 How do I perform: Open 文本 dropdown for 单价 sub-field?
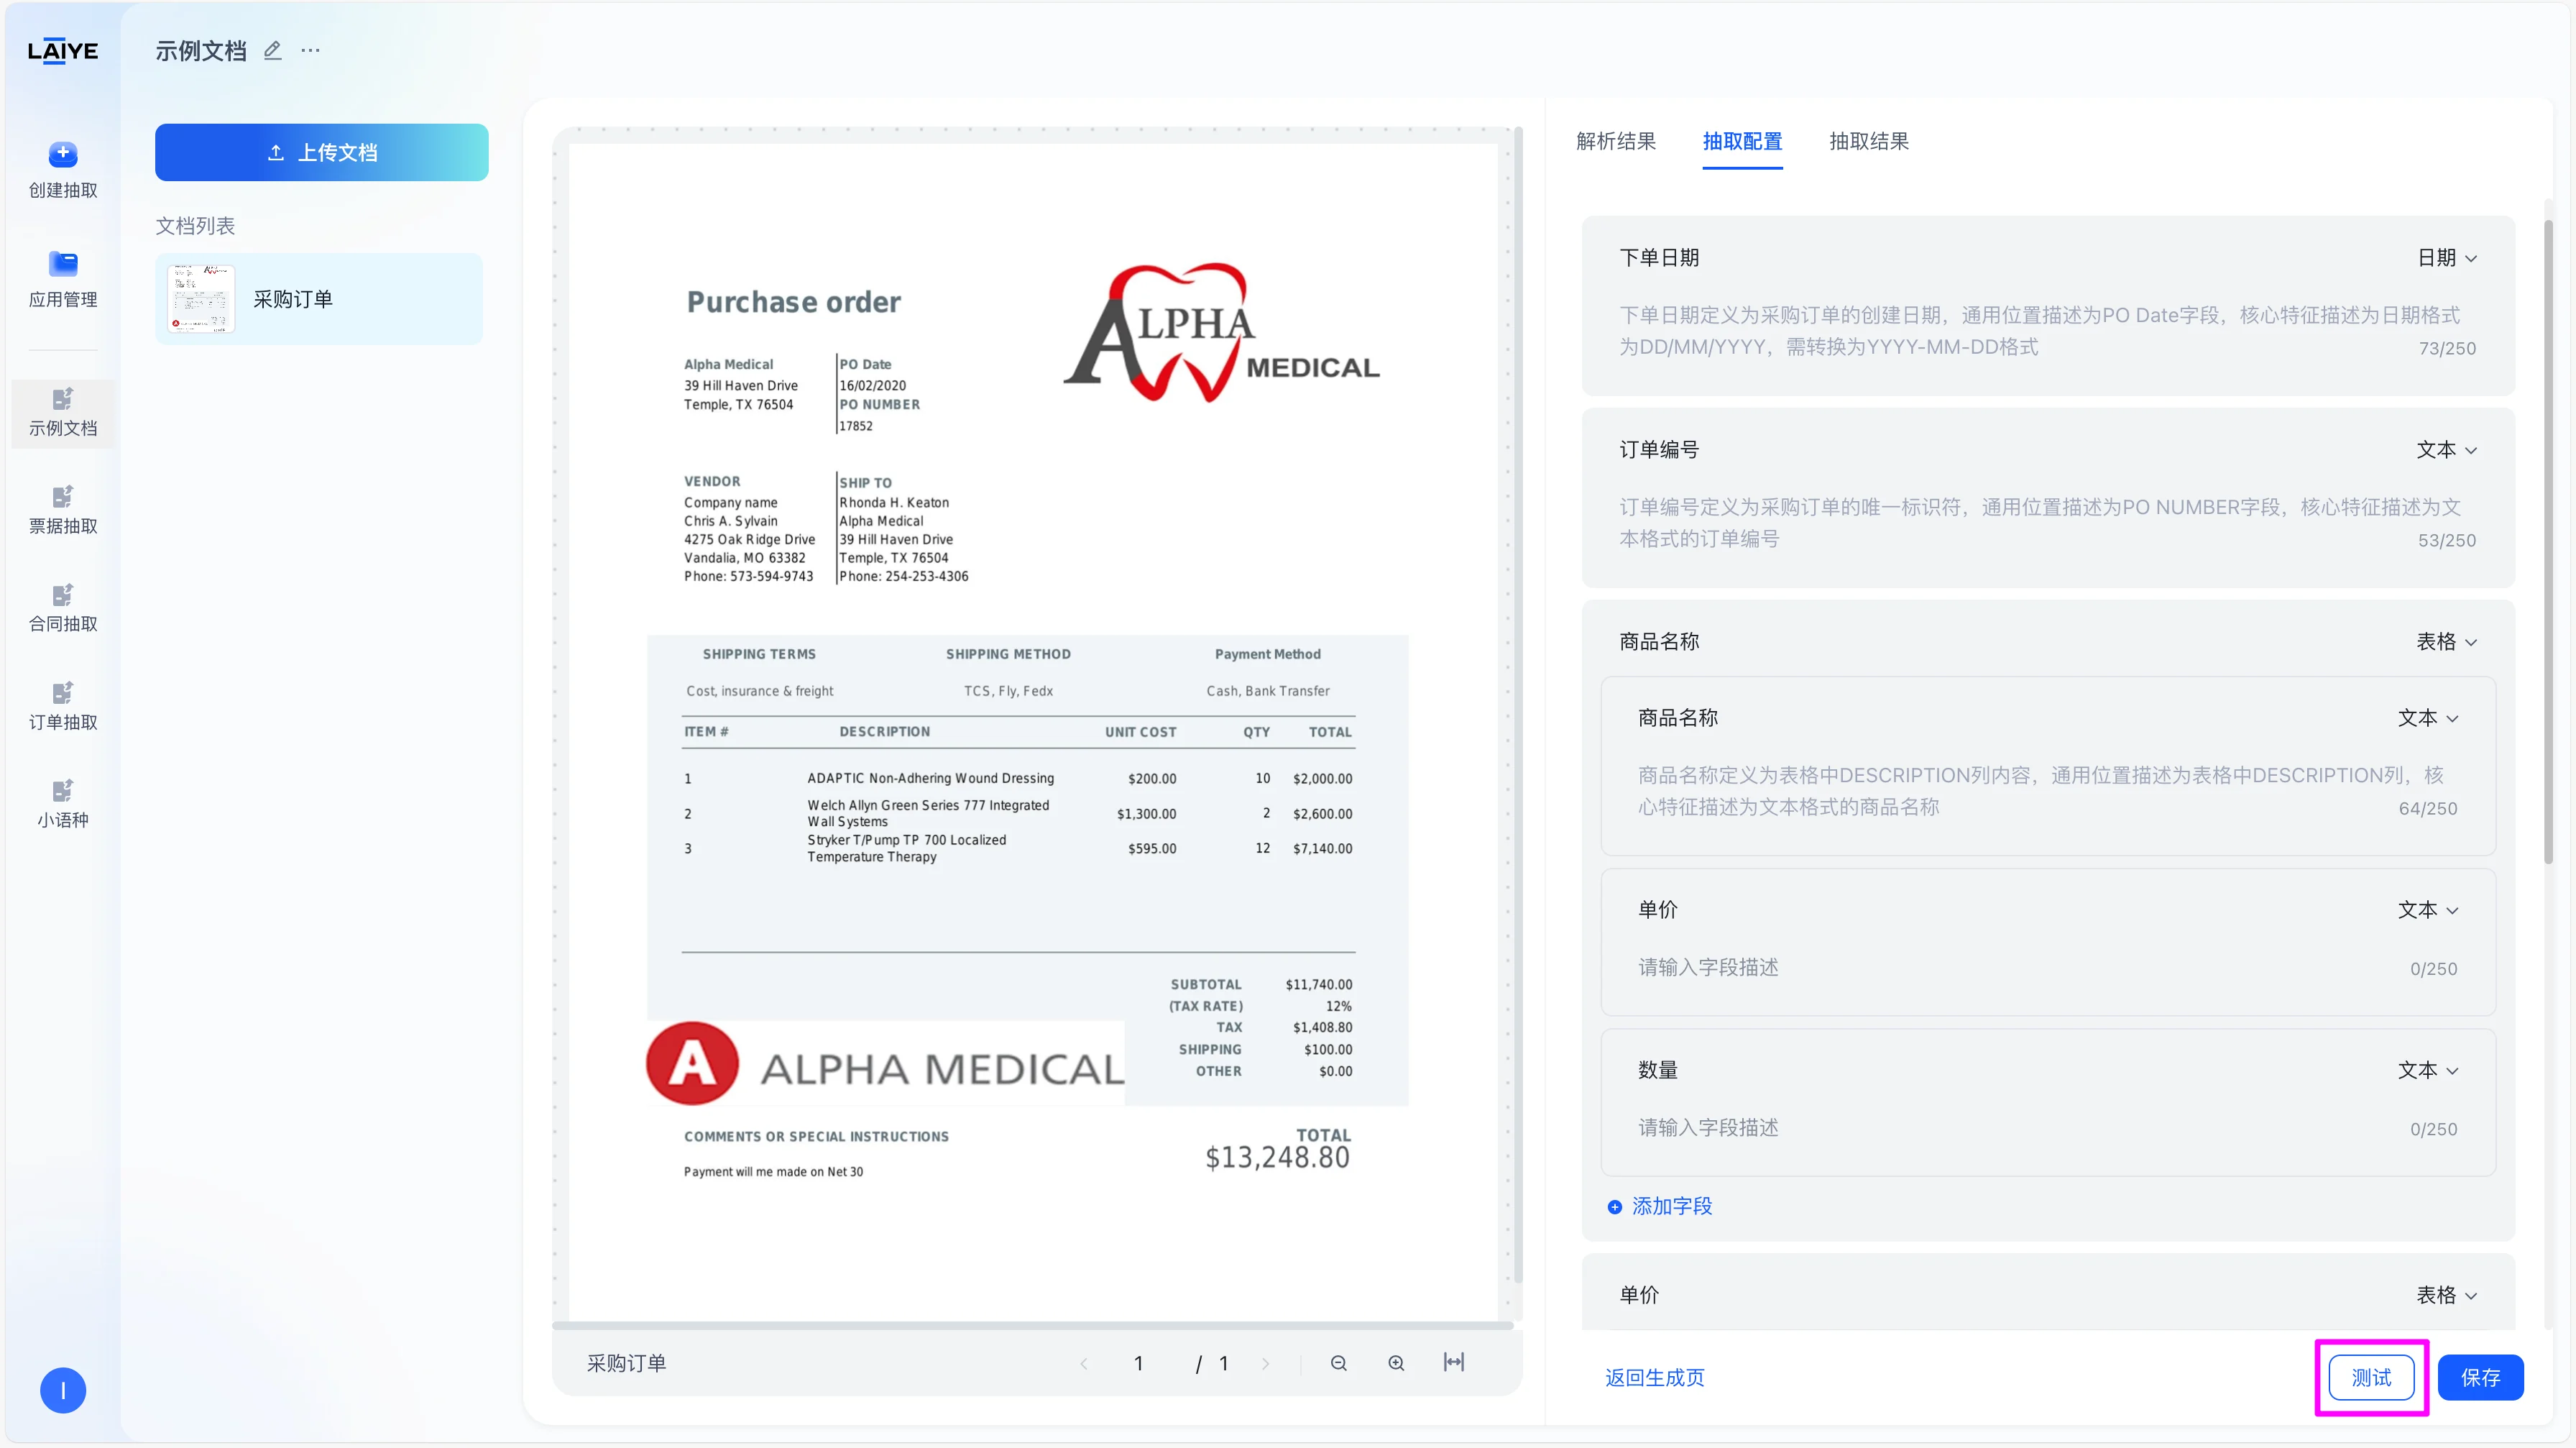2428,910
